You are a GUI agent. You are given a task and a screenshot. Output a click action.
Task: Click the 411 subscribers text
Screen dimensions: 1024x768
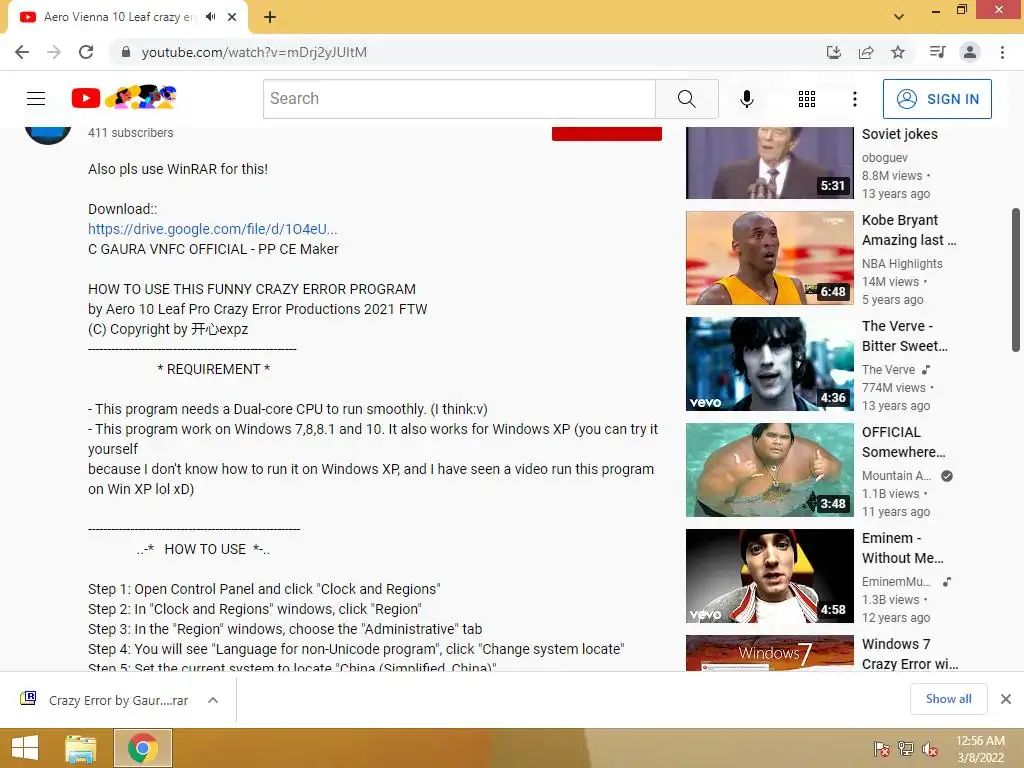pos(131,133)
